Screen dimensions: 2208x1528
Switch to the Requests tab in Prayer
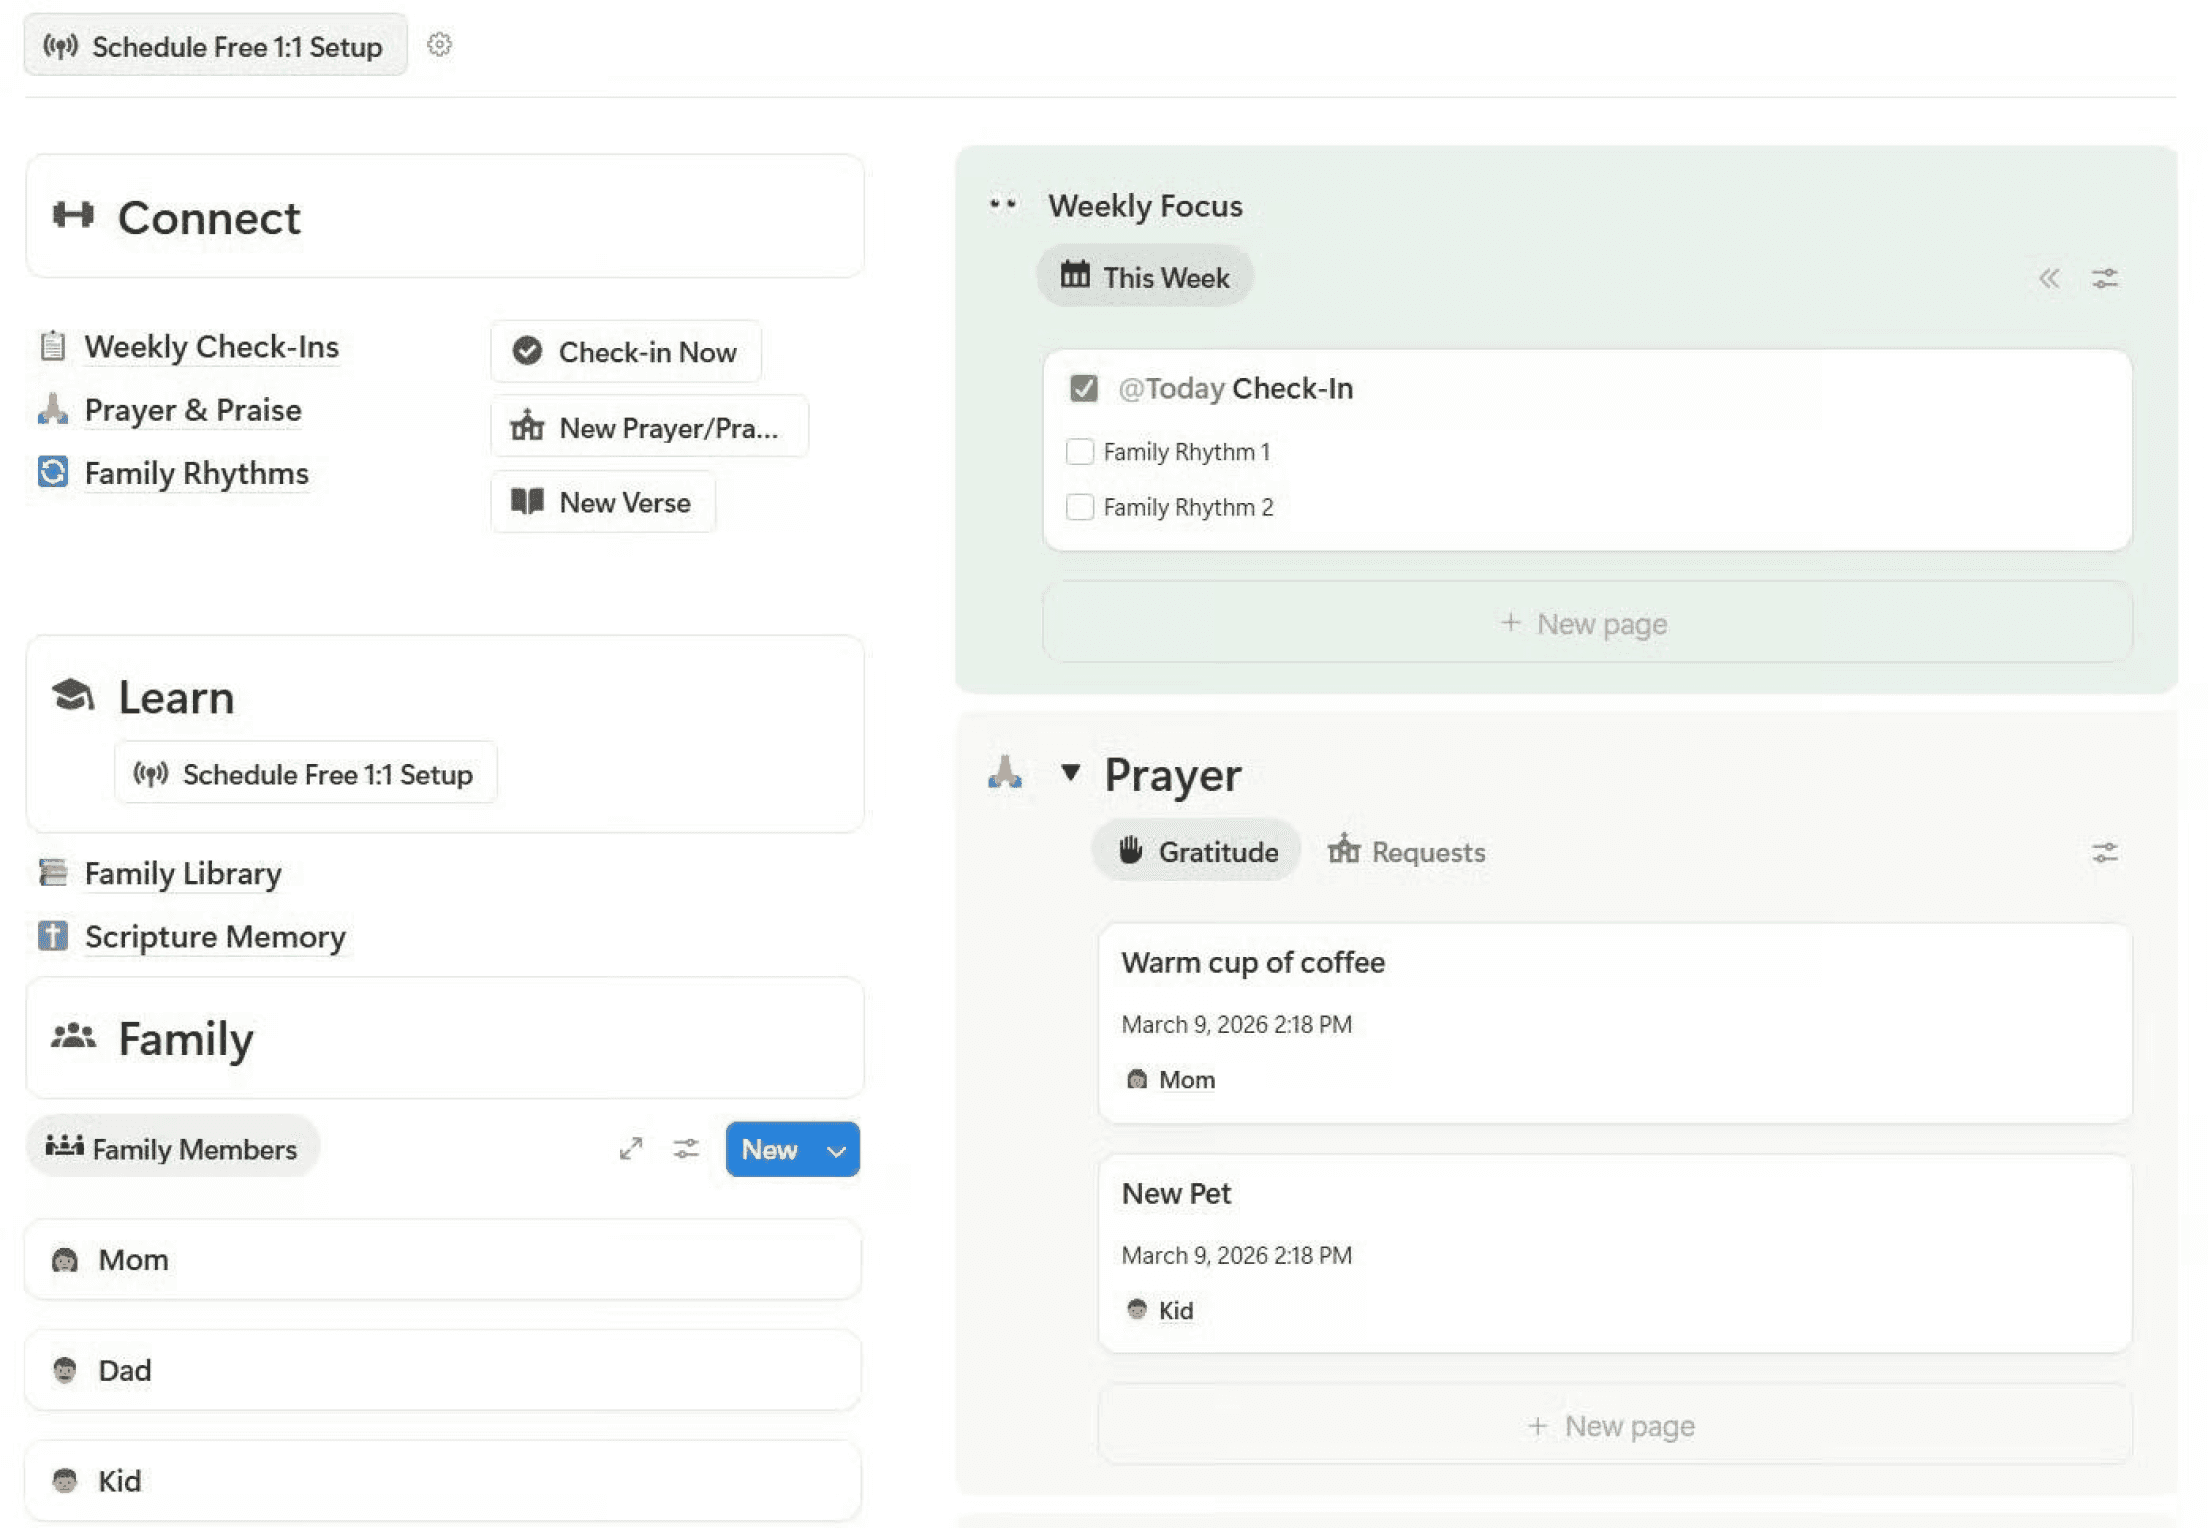[1407, 852]
